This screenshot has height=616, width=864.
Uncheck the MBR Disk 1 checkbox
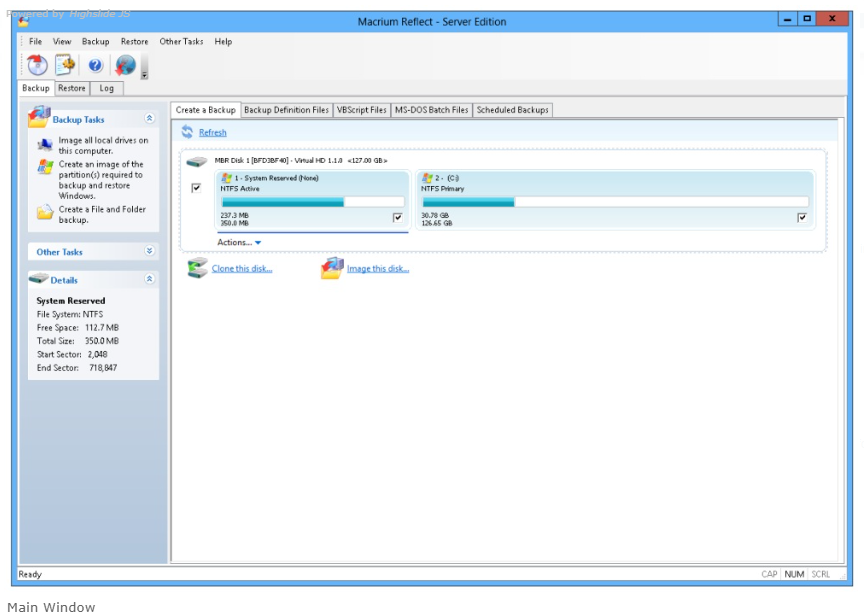[x=194, y=187]
